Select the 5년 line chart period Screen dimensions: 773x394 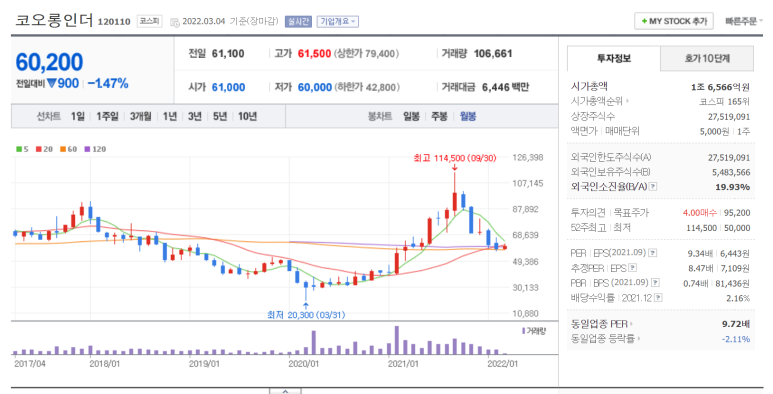click(x=220, y=116)
